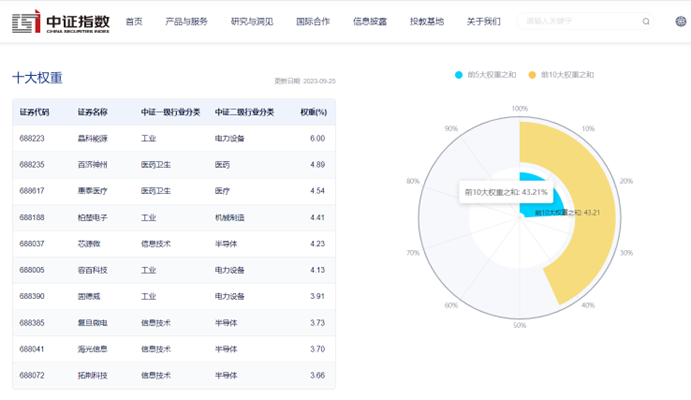
Task: Click 医疗 in the 688617 row
Action: (222, 191)
